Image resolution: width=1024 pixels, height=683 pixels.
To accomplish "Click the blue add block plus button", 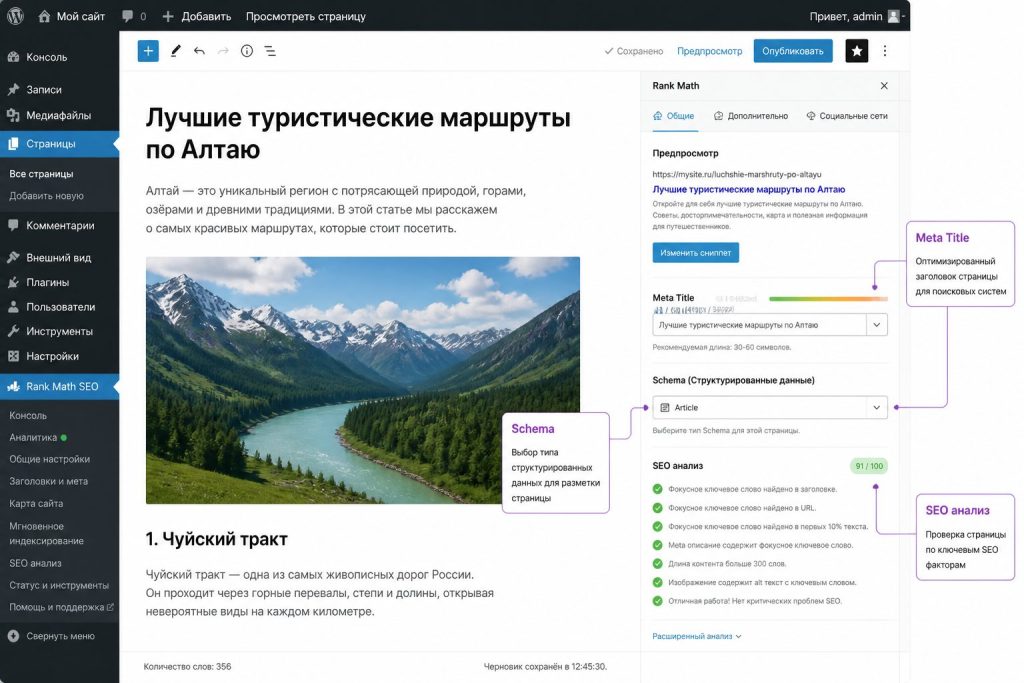I will 148,51.
